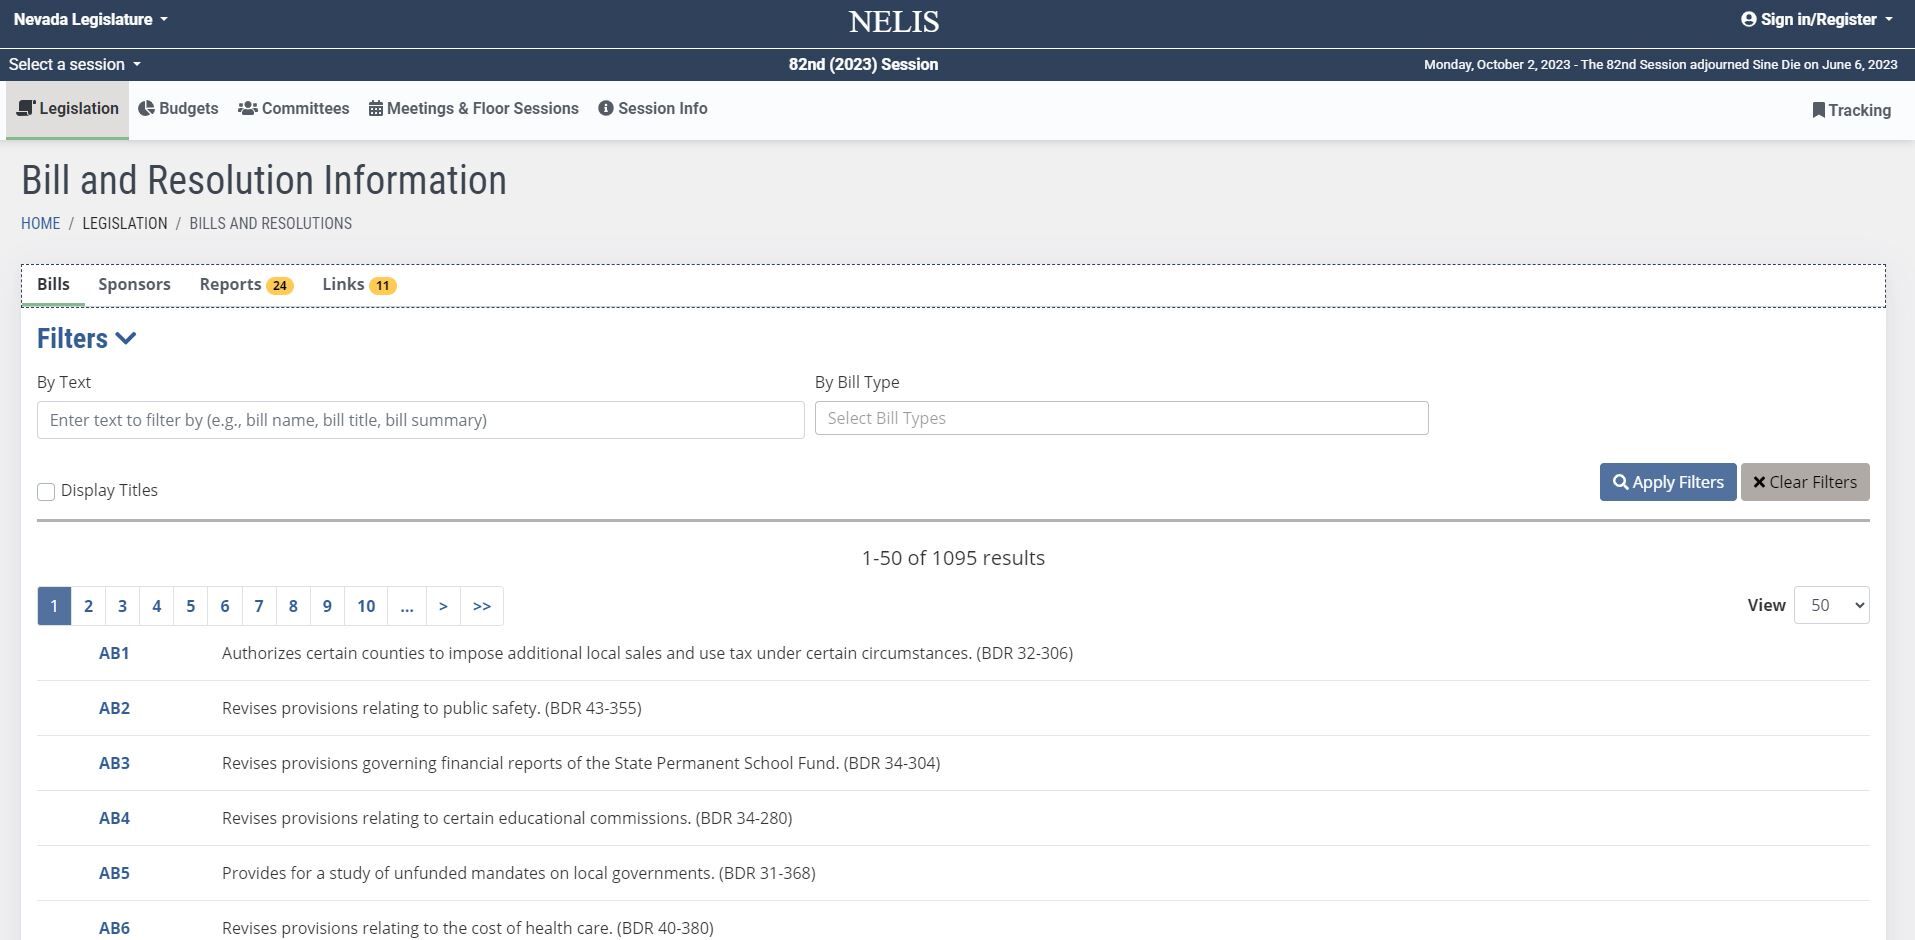The image size is (1915, 940).
Task: Click the LEGISLATION breadcrumb
Action: click(125, 223)
